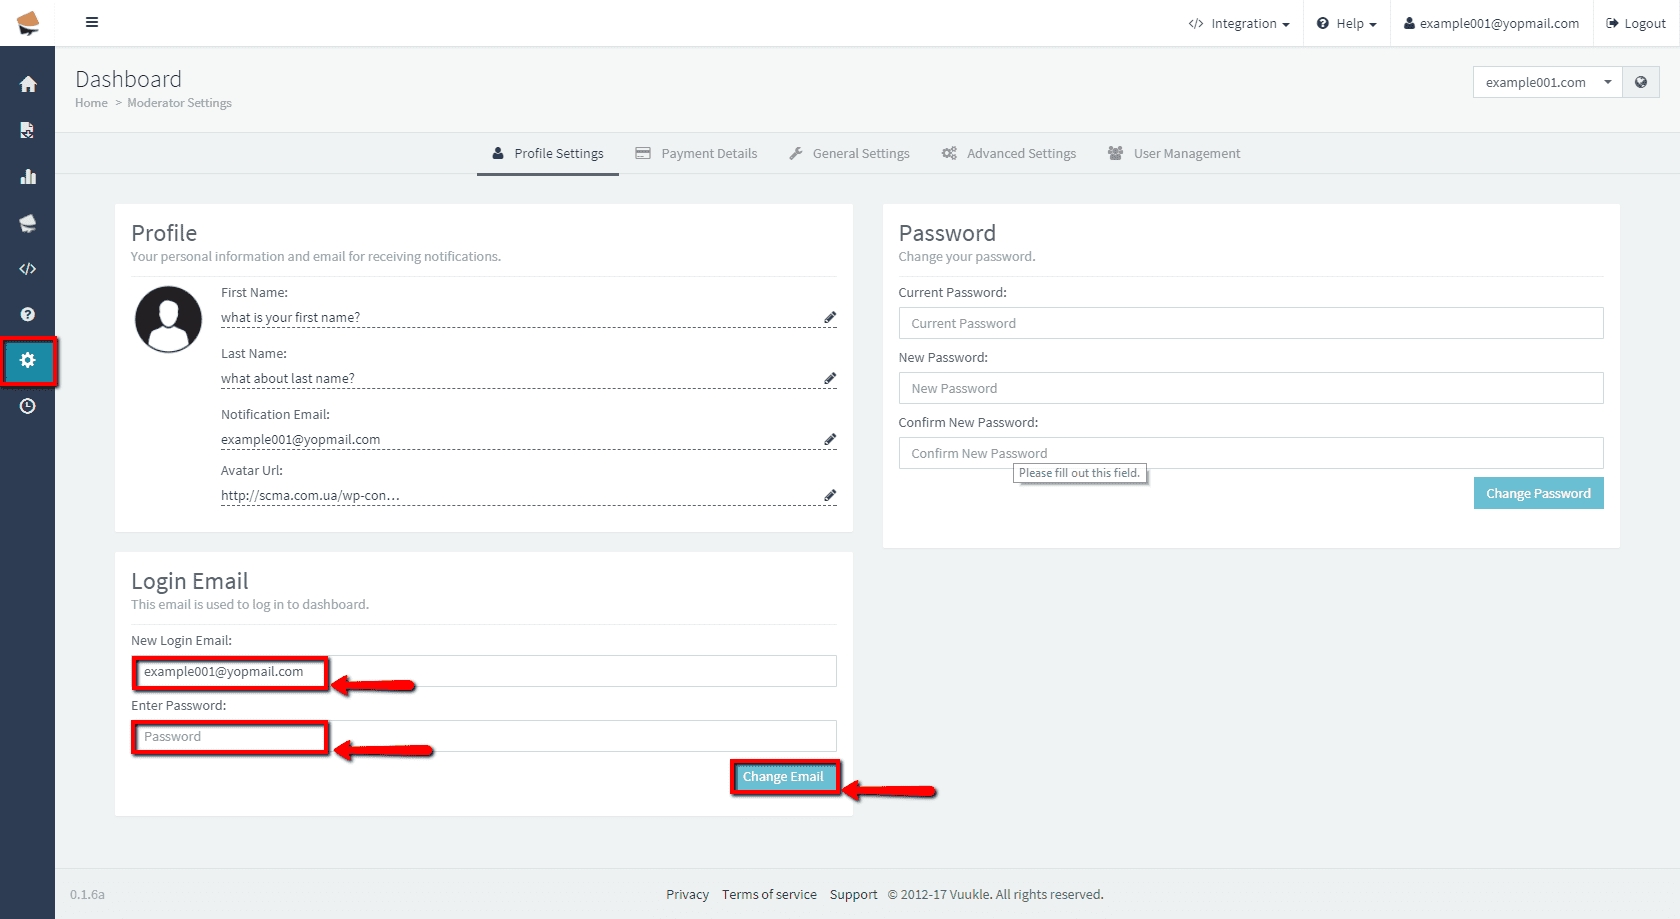Click the Logout link

click(x=1636, y=24)
